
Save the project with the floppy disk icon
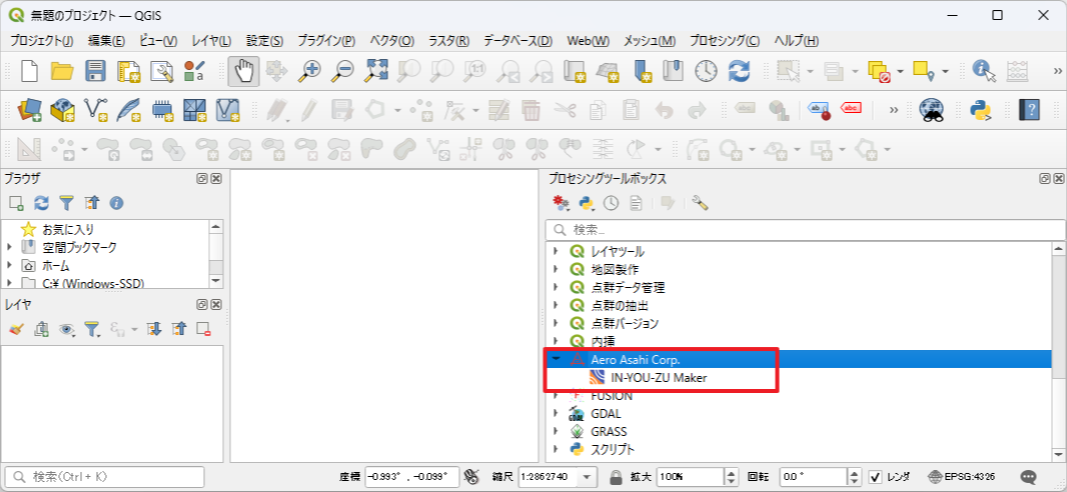[x=95, y=71]
